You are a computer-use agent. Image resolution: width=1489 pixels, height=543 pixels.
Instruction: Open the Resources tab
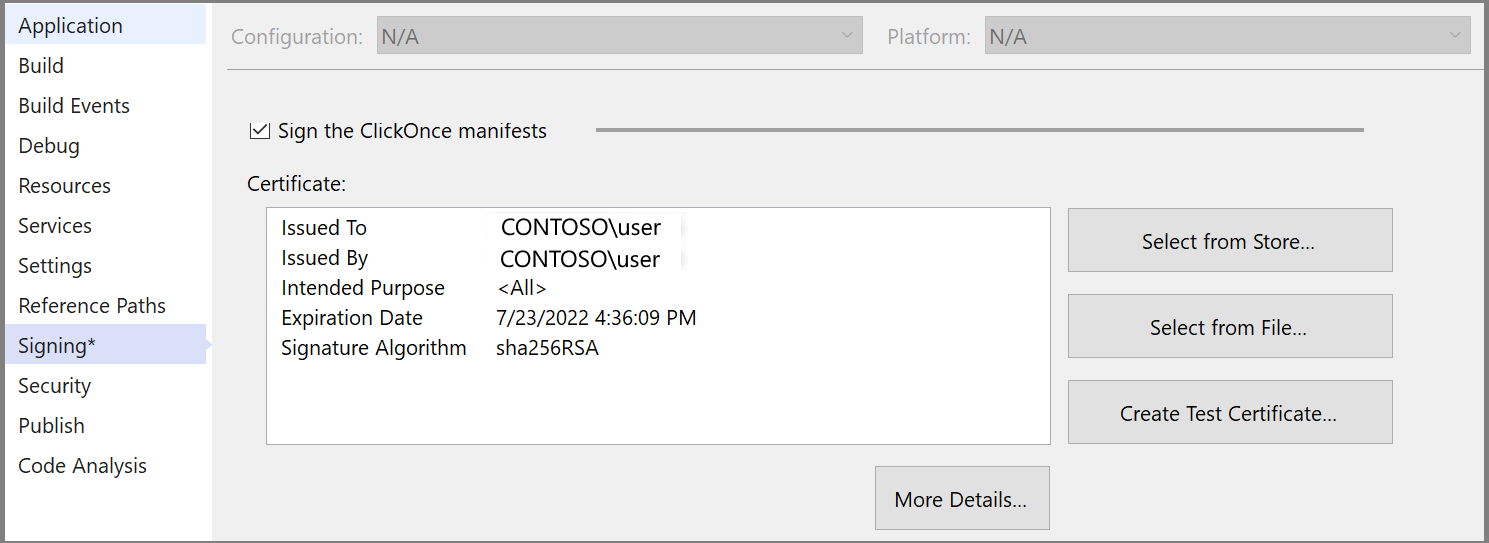pos(64,186)
